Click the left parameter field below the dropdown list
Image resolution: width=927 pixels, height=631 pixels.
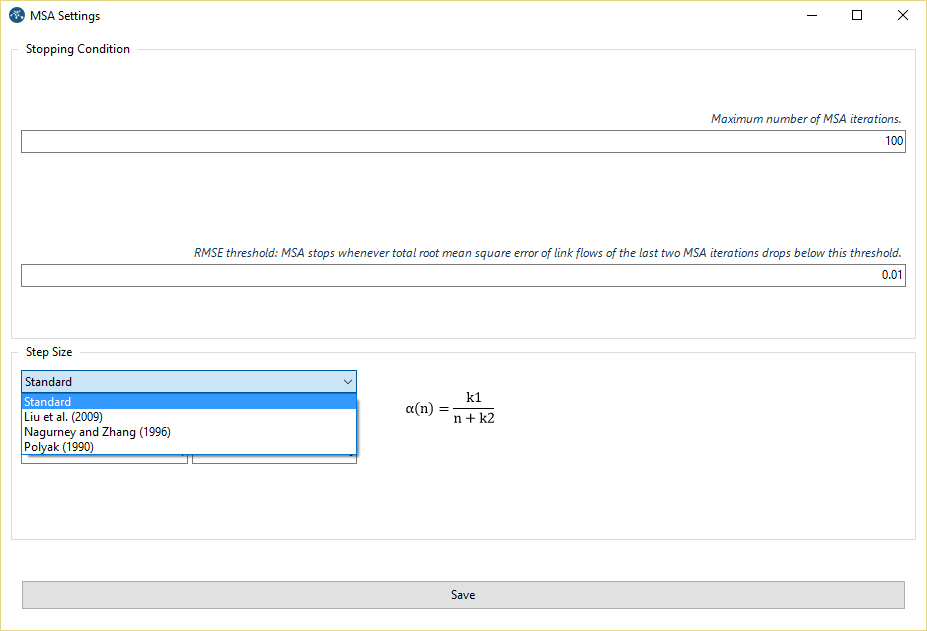(x=104, y=459)
